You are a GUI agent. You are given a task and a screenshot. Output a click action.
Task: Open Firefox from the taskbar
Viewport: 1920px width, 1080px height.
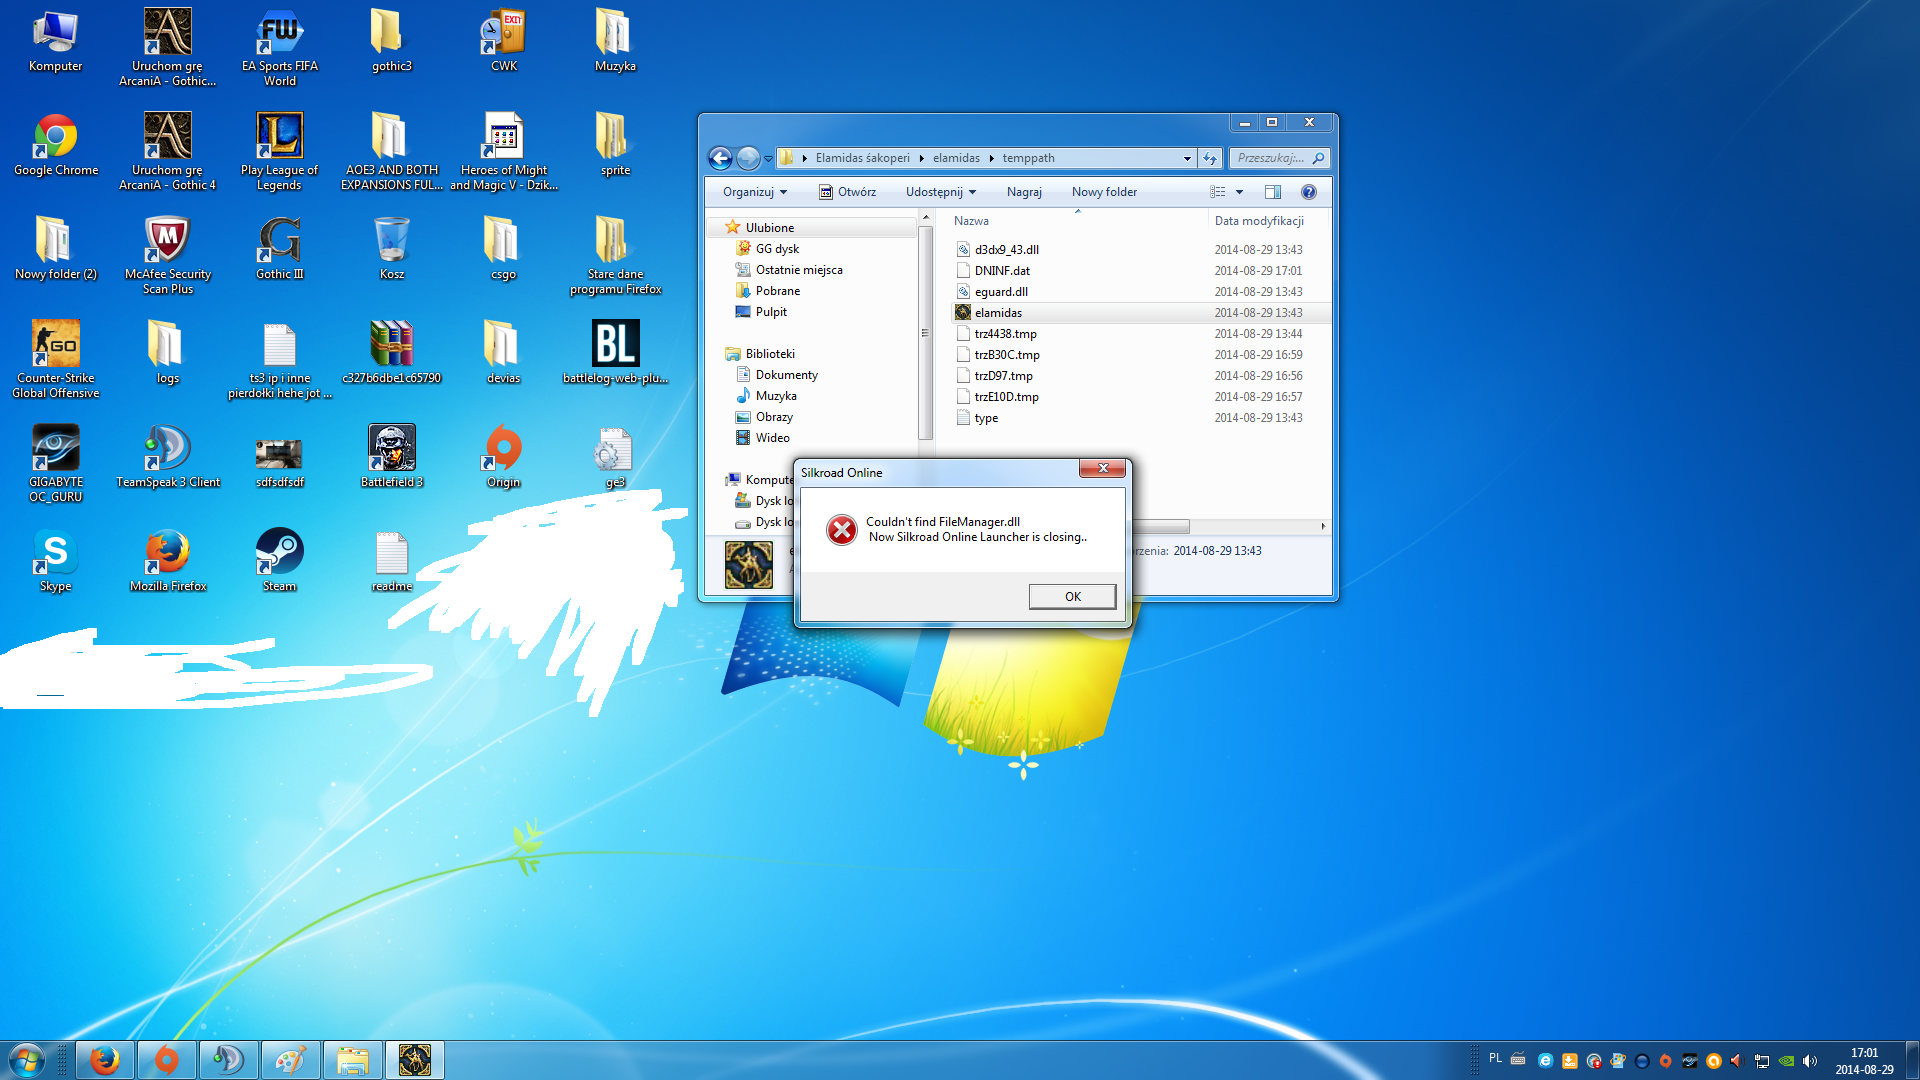click(x=105, y=1060)
